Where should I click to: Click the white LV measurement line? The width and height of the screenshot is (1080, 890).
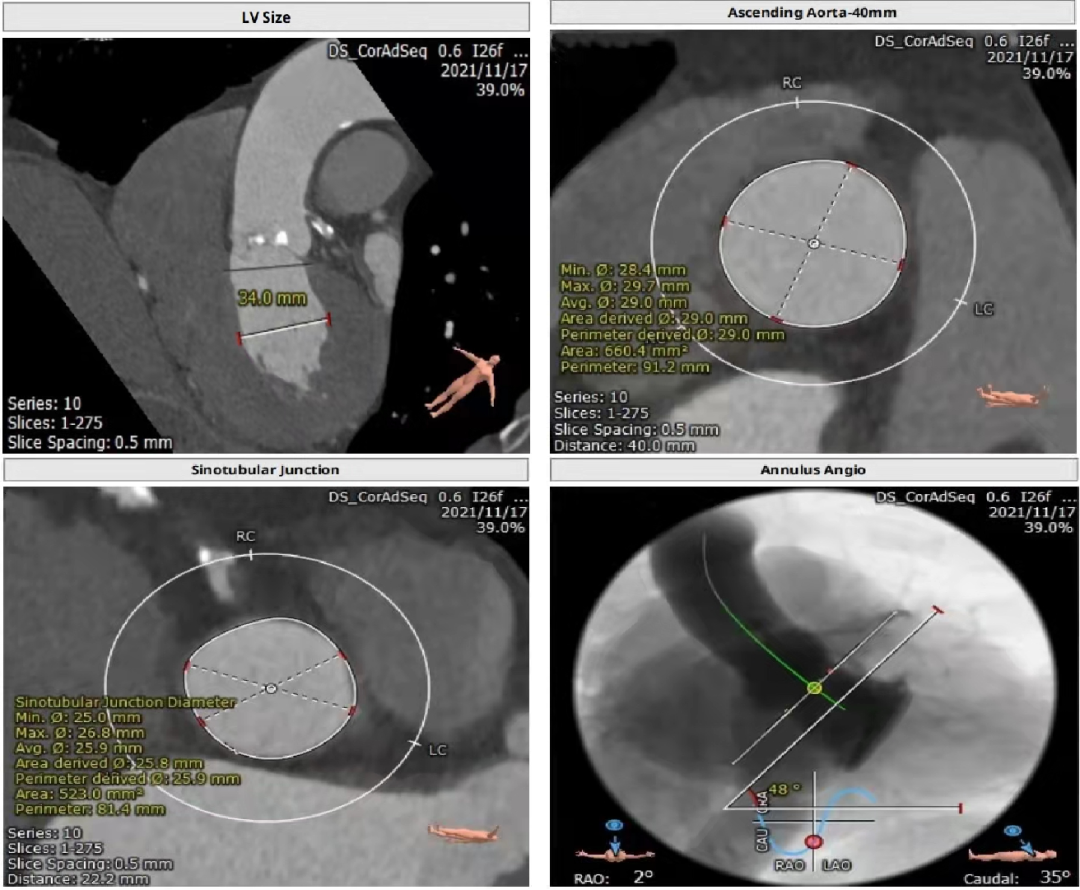[x=284, y=329]
